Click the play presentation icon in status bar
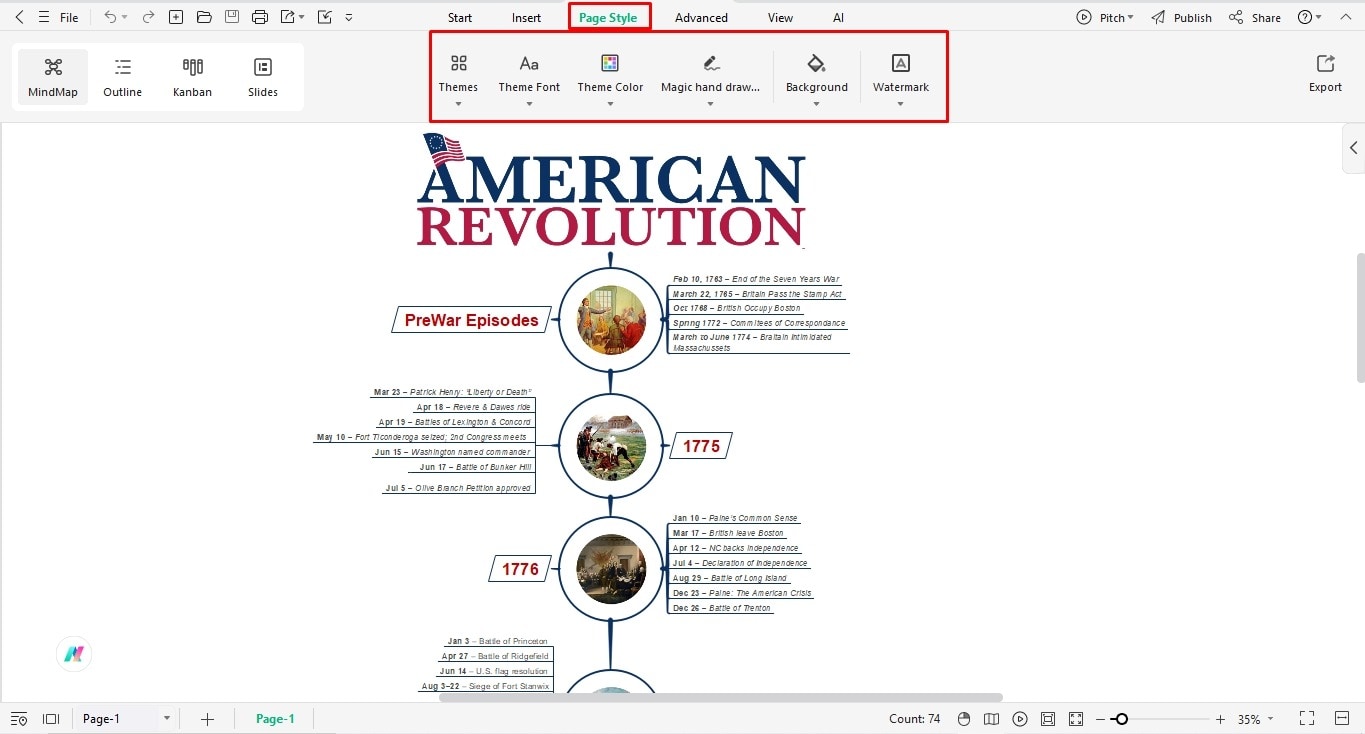1365x734 pixels. (x=1020, y=719)
